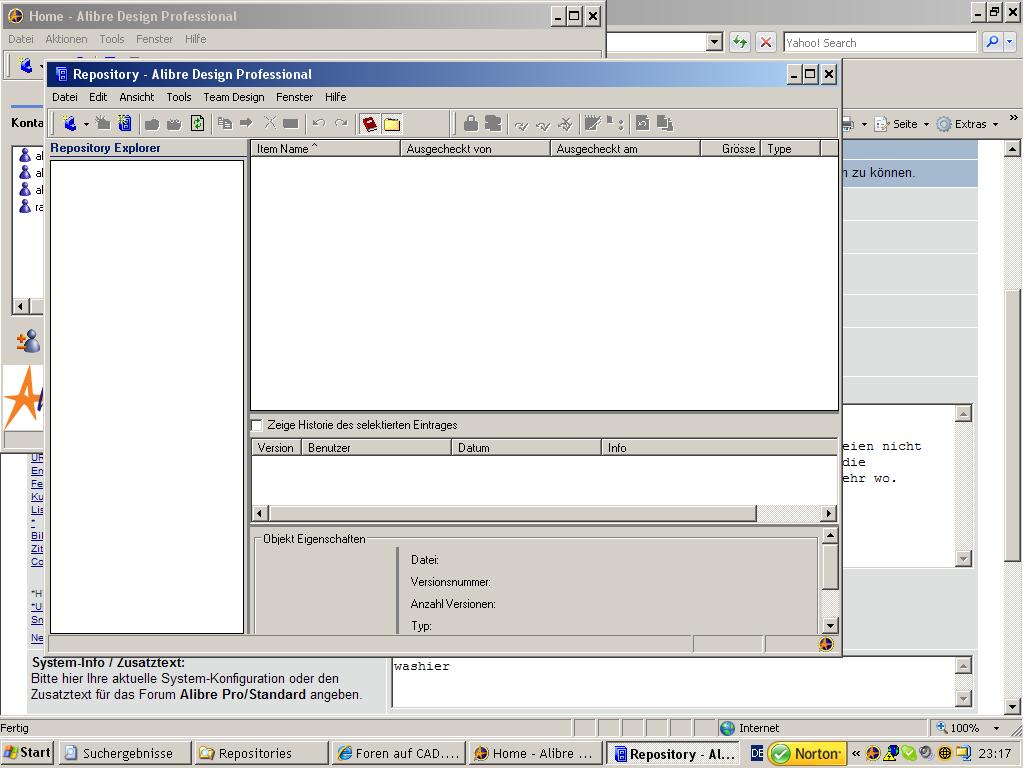This screenshot has height=768, width=1024.
Task: Click the last stacked documents toolbar icon
Action: click(x=665, y=123)
